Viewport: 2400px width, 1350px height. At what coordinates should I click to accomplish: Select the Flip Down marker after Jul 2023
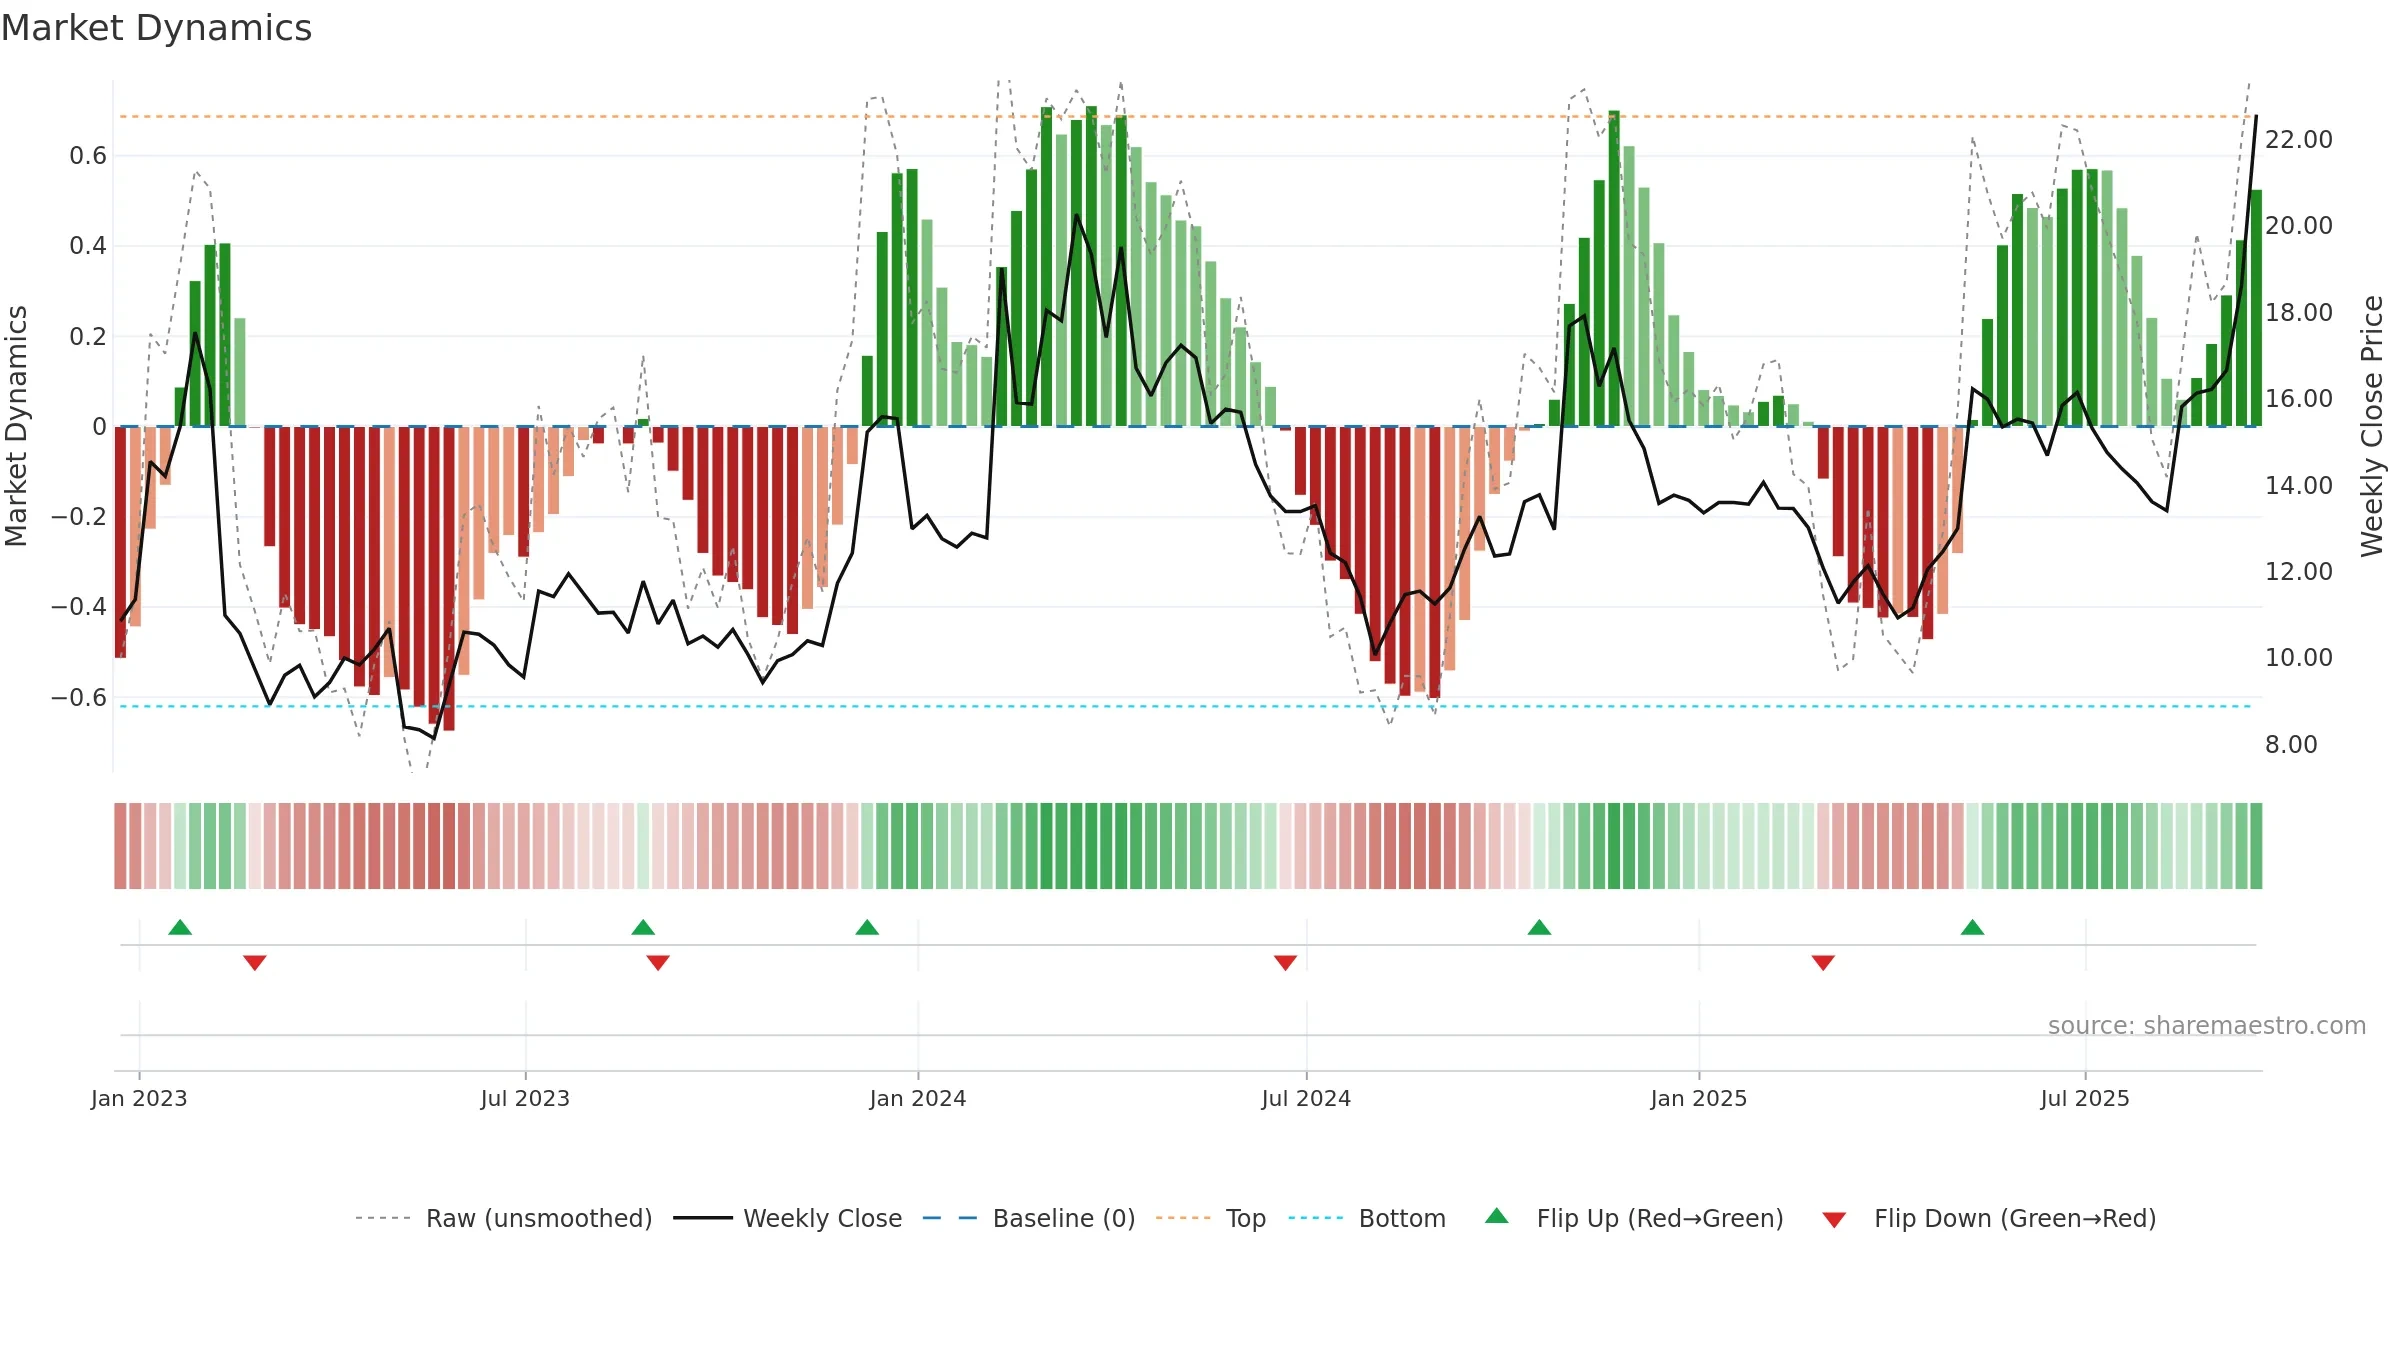click(x=658, y=962)
